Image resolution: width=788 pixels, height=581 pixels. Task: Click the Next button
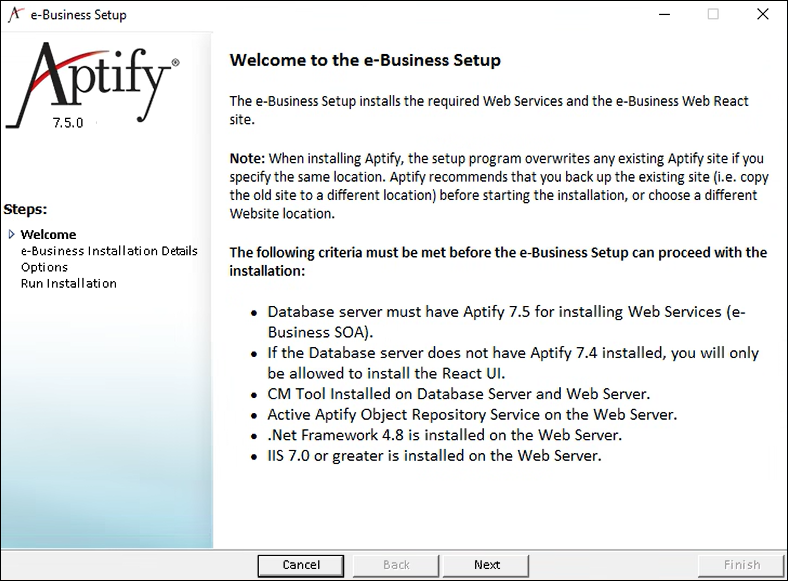click(485, 565)
